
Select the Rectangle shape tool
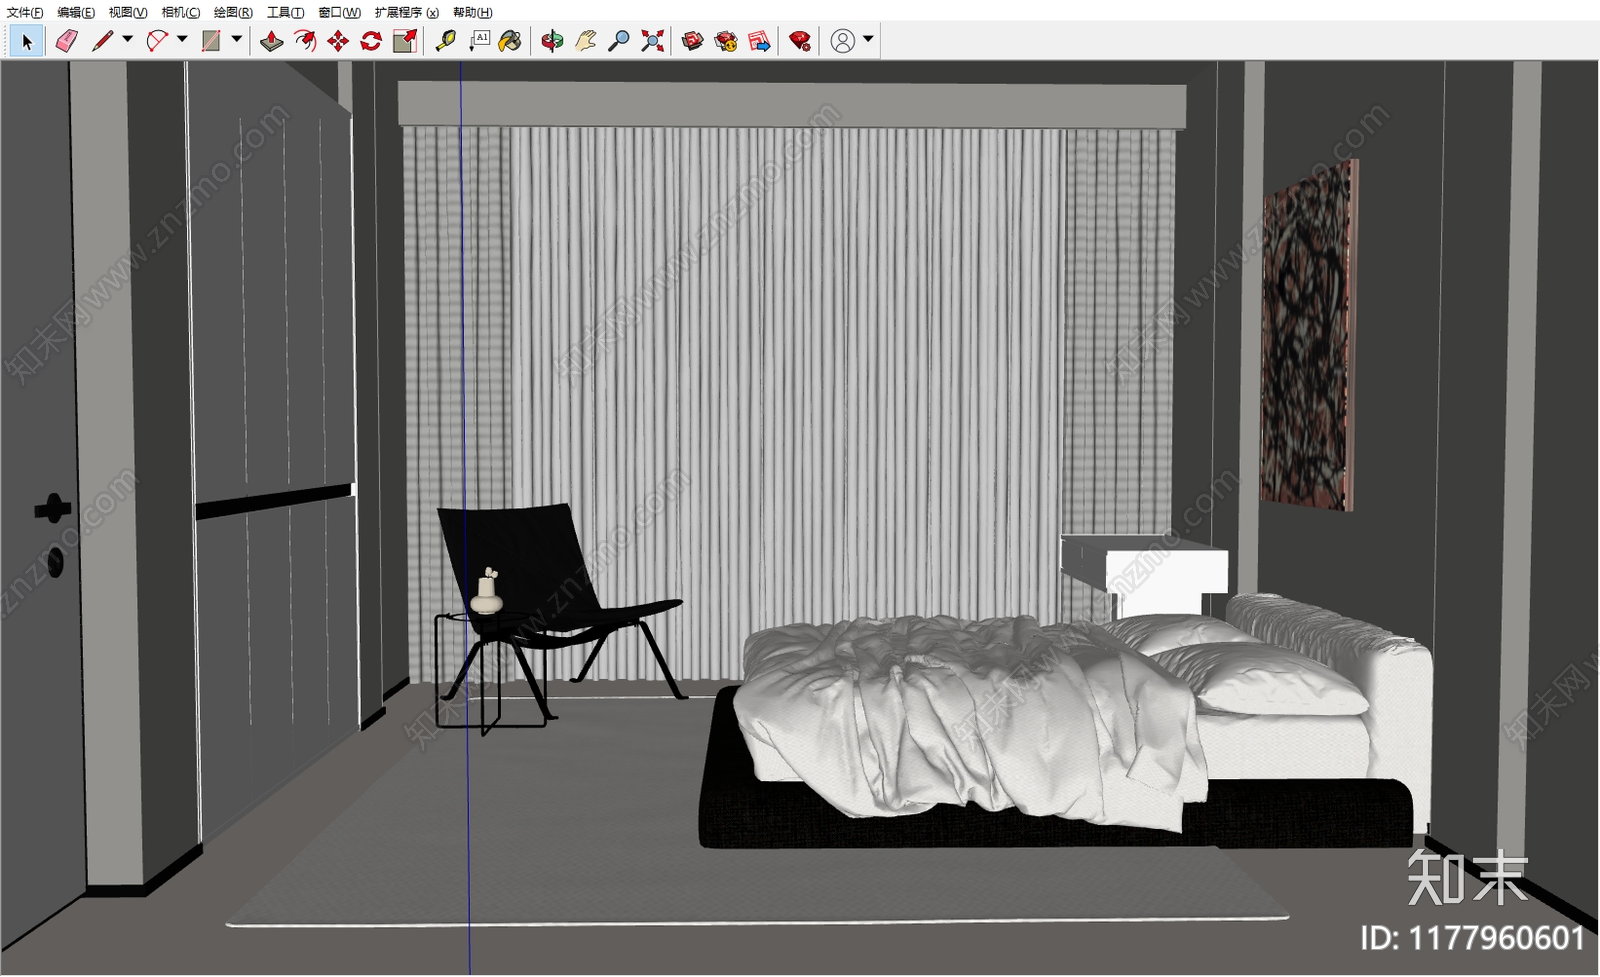point(211,41)
